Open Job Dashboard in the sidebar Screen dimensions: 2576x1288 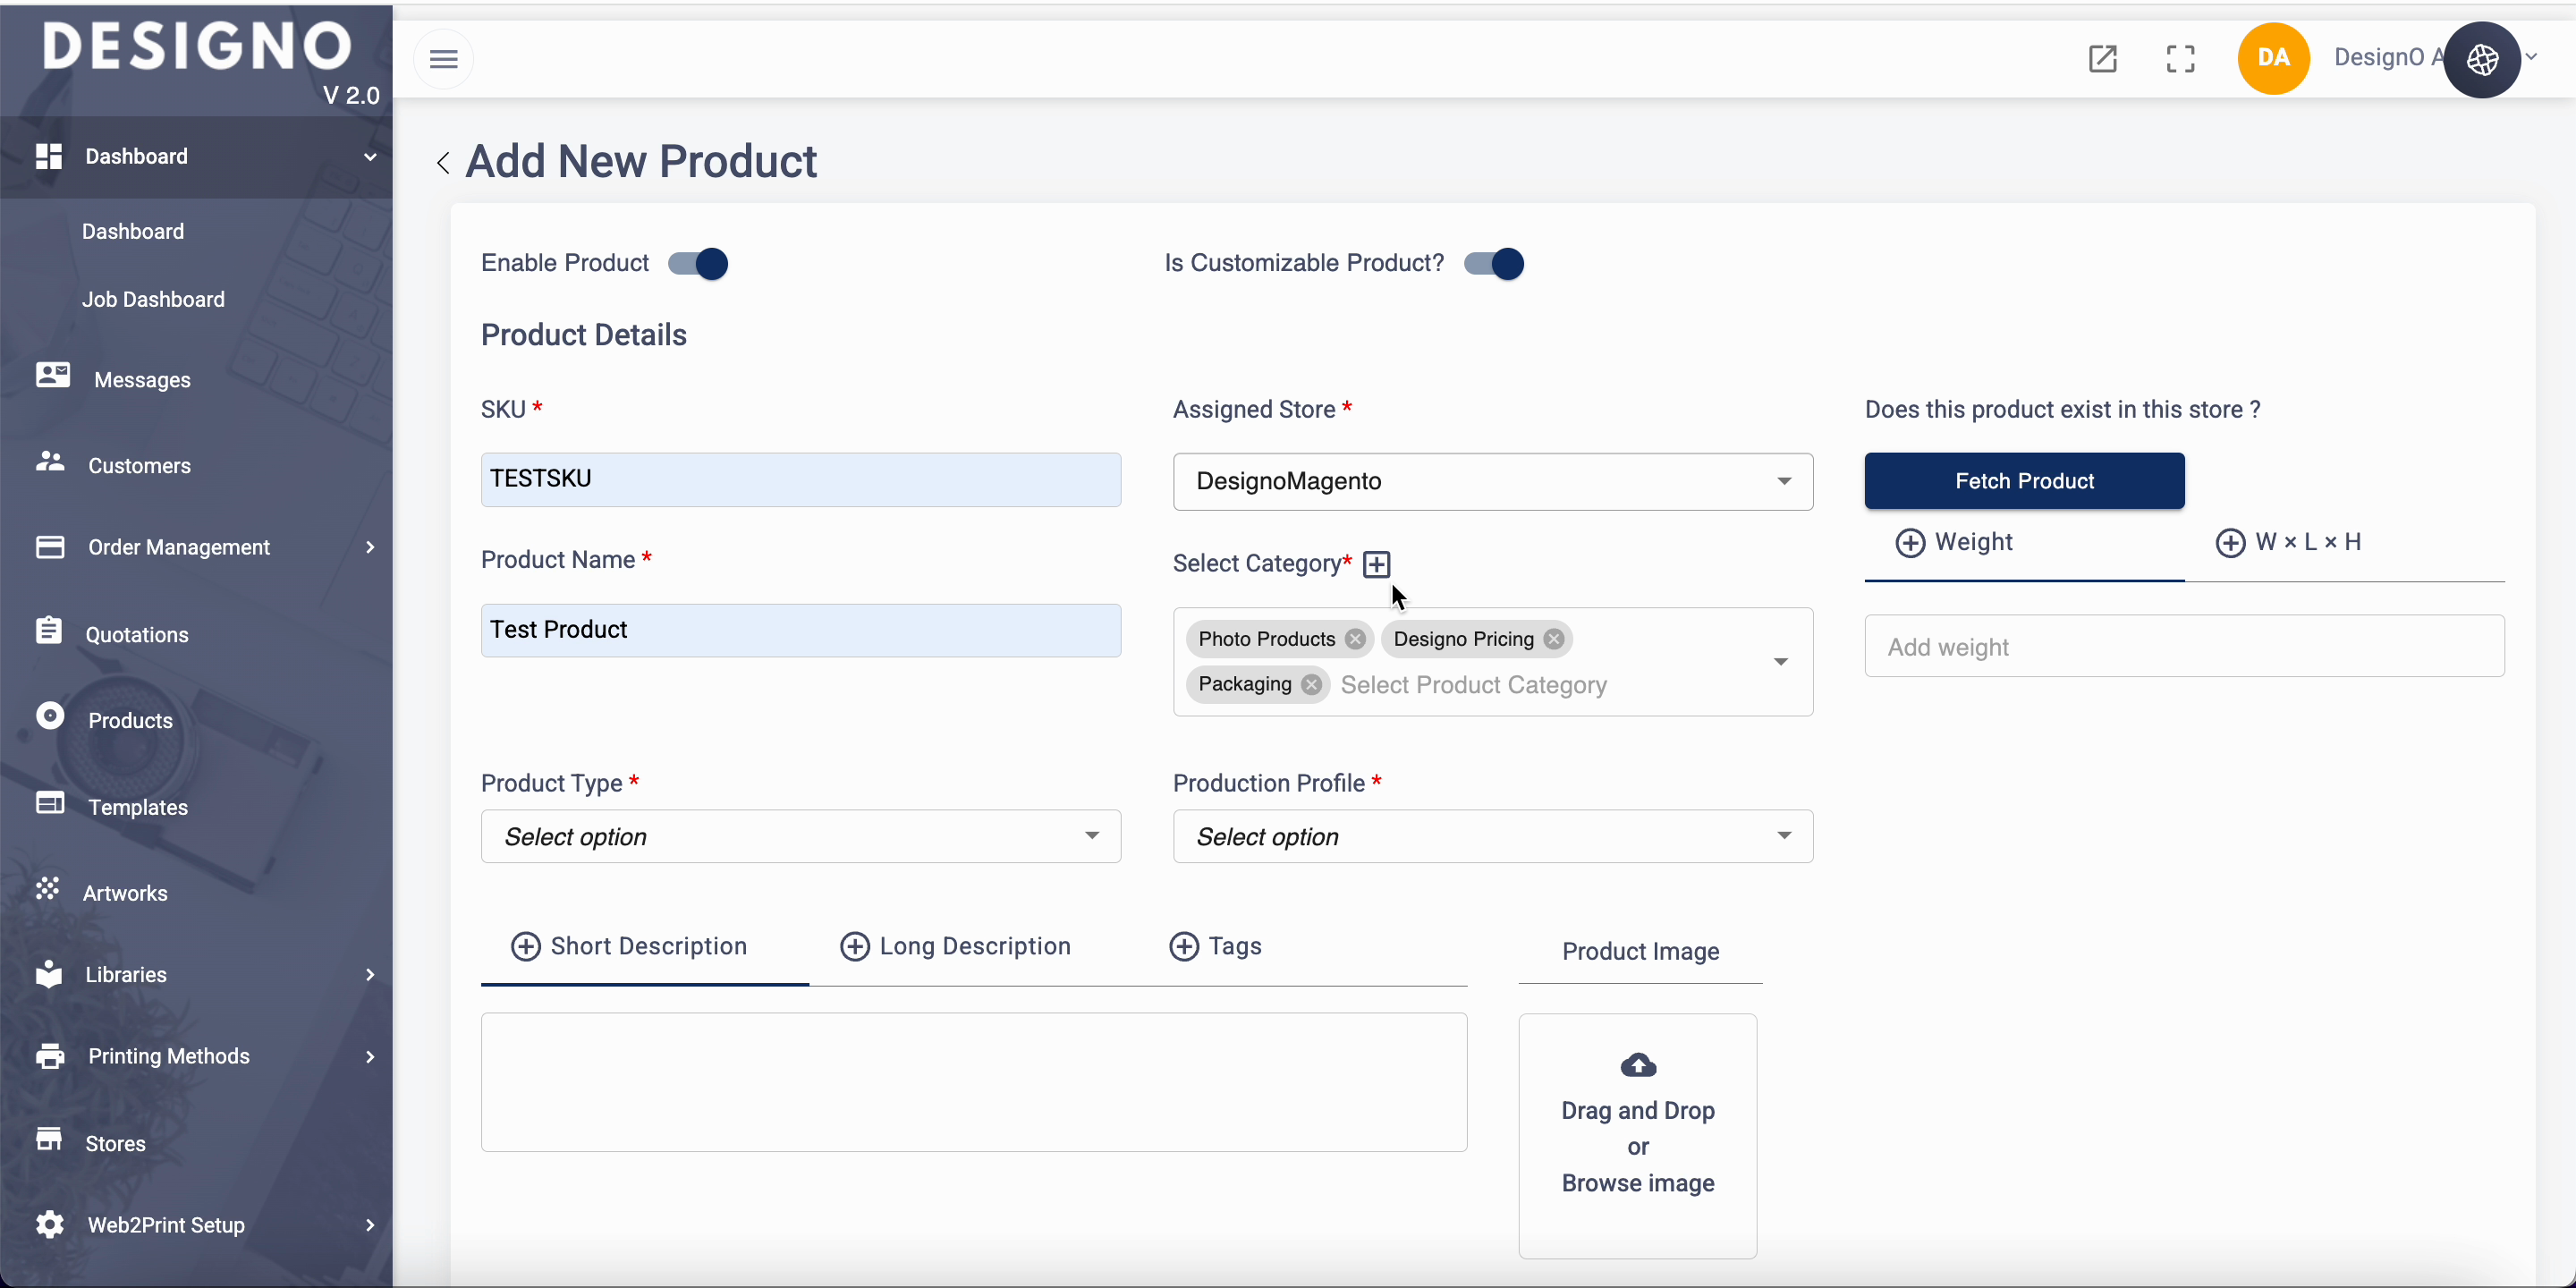[153, 300]
